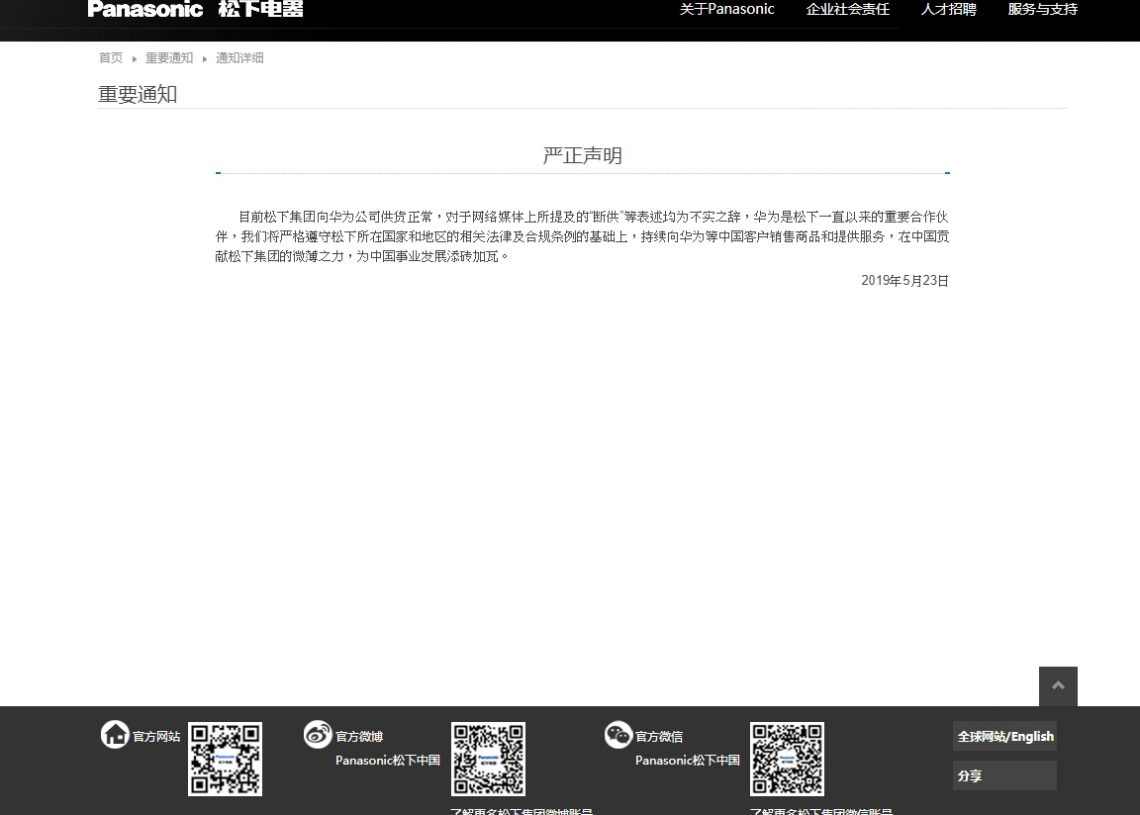Click the 官方微博 Weibo icon

pos(318,734)
